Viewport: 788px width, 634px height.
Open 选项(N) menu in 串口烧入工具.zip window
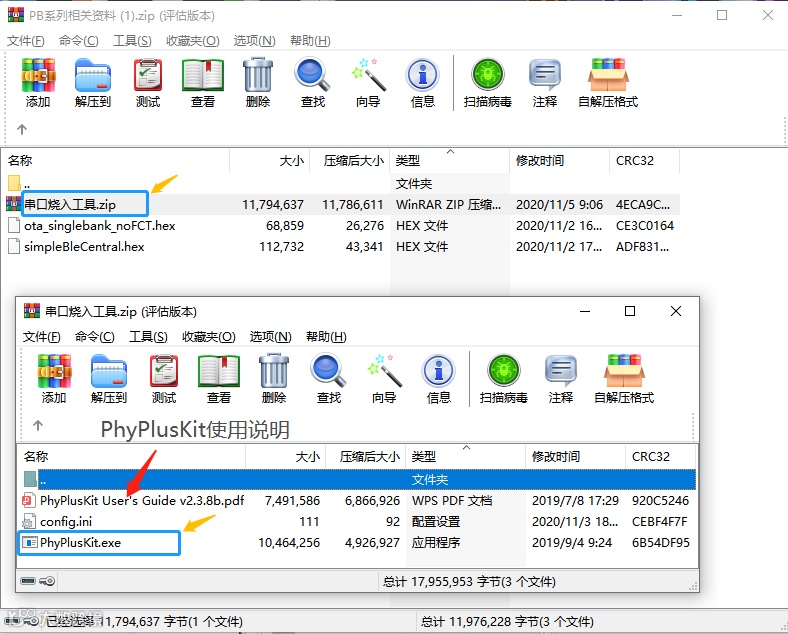pos(270,337)
